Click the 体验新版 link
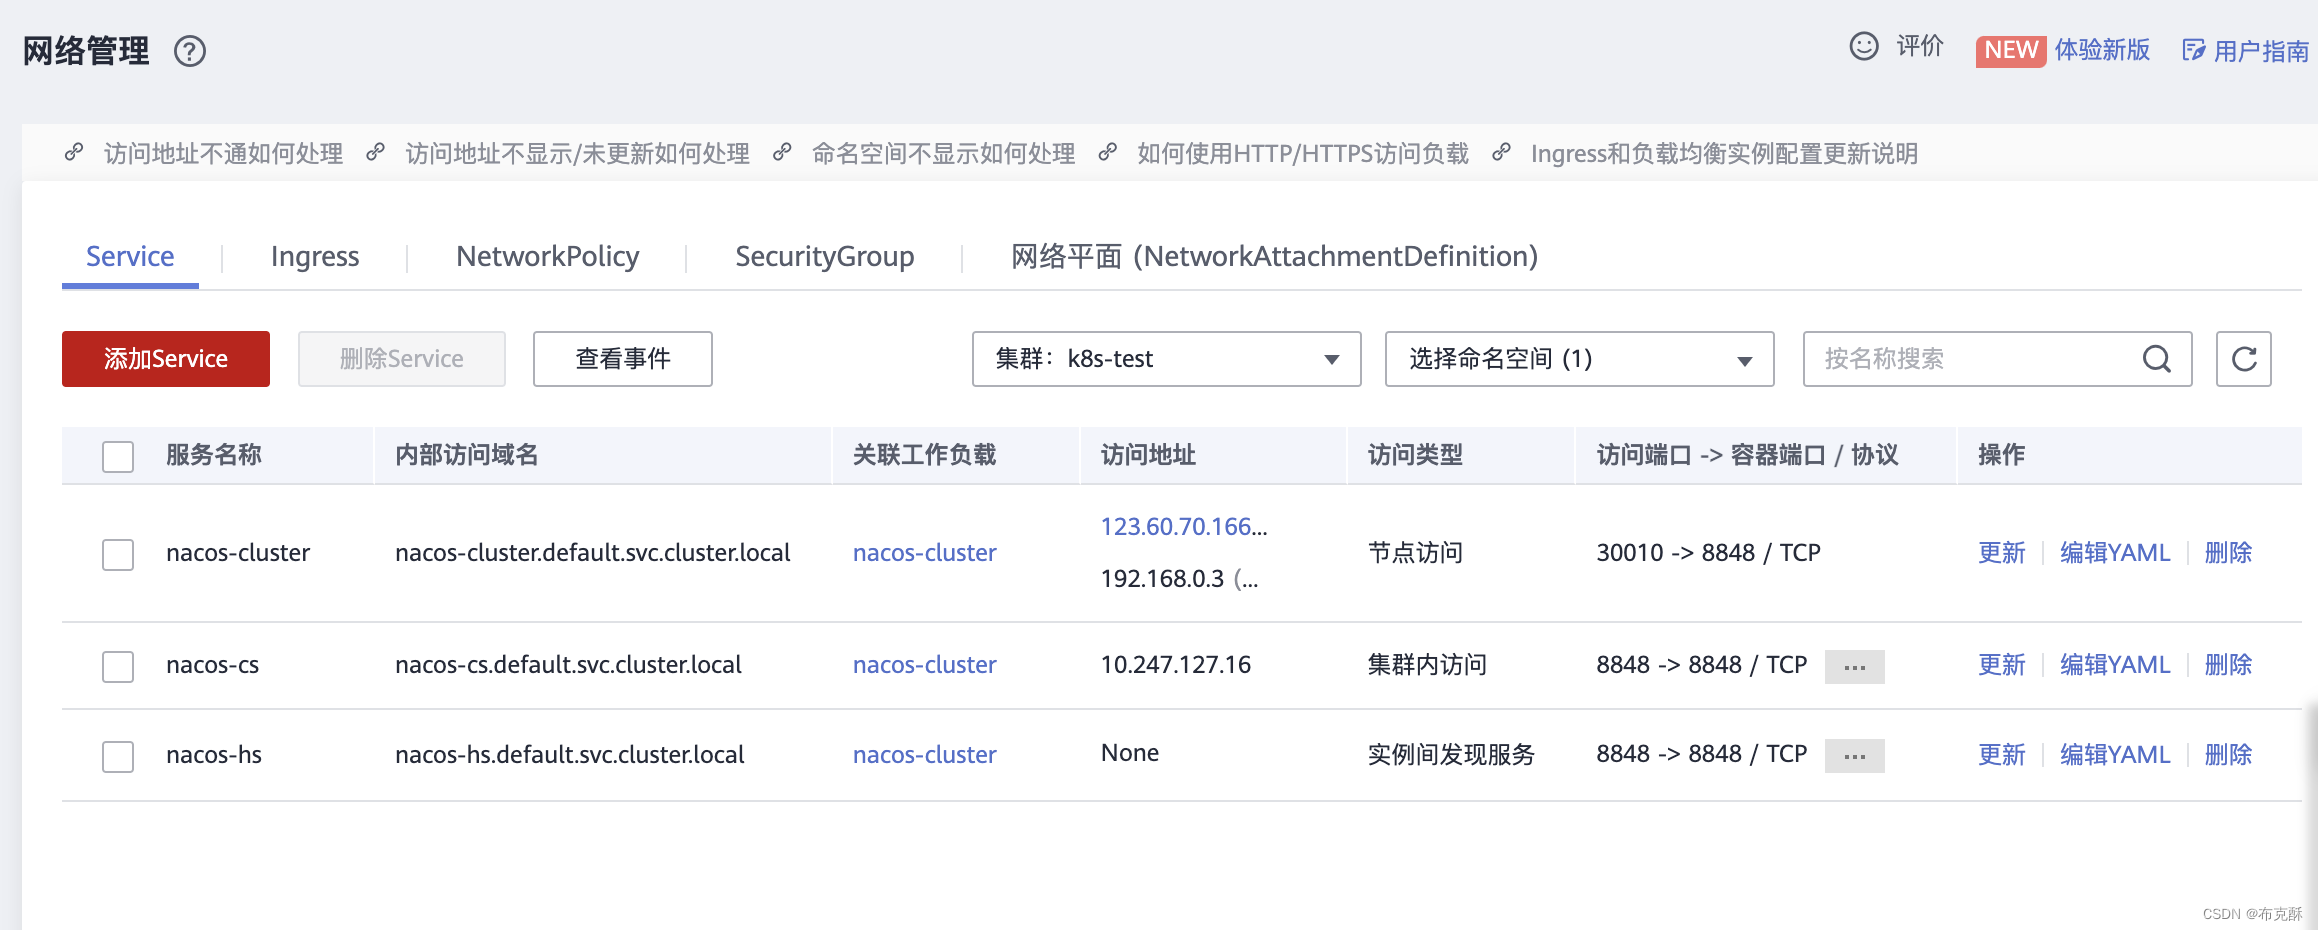 point(2102,50)
